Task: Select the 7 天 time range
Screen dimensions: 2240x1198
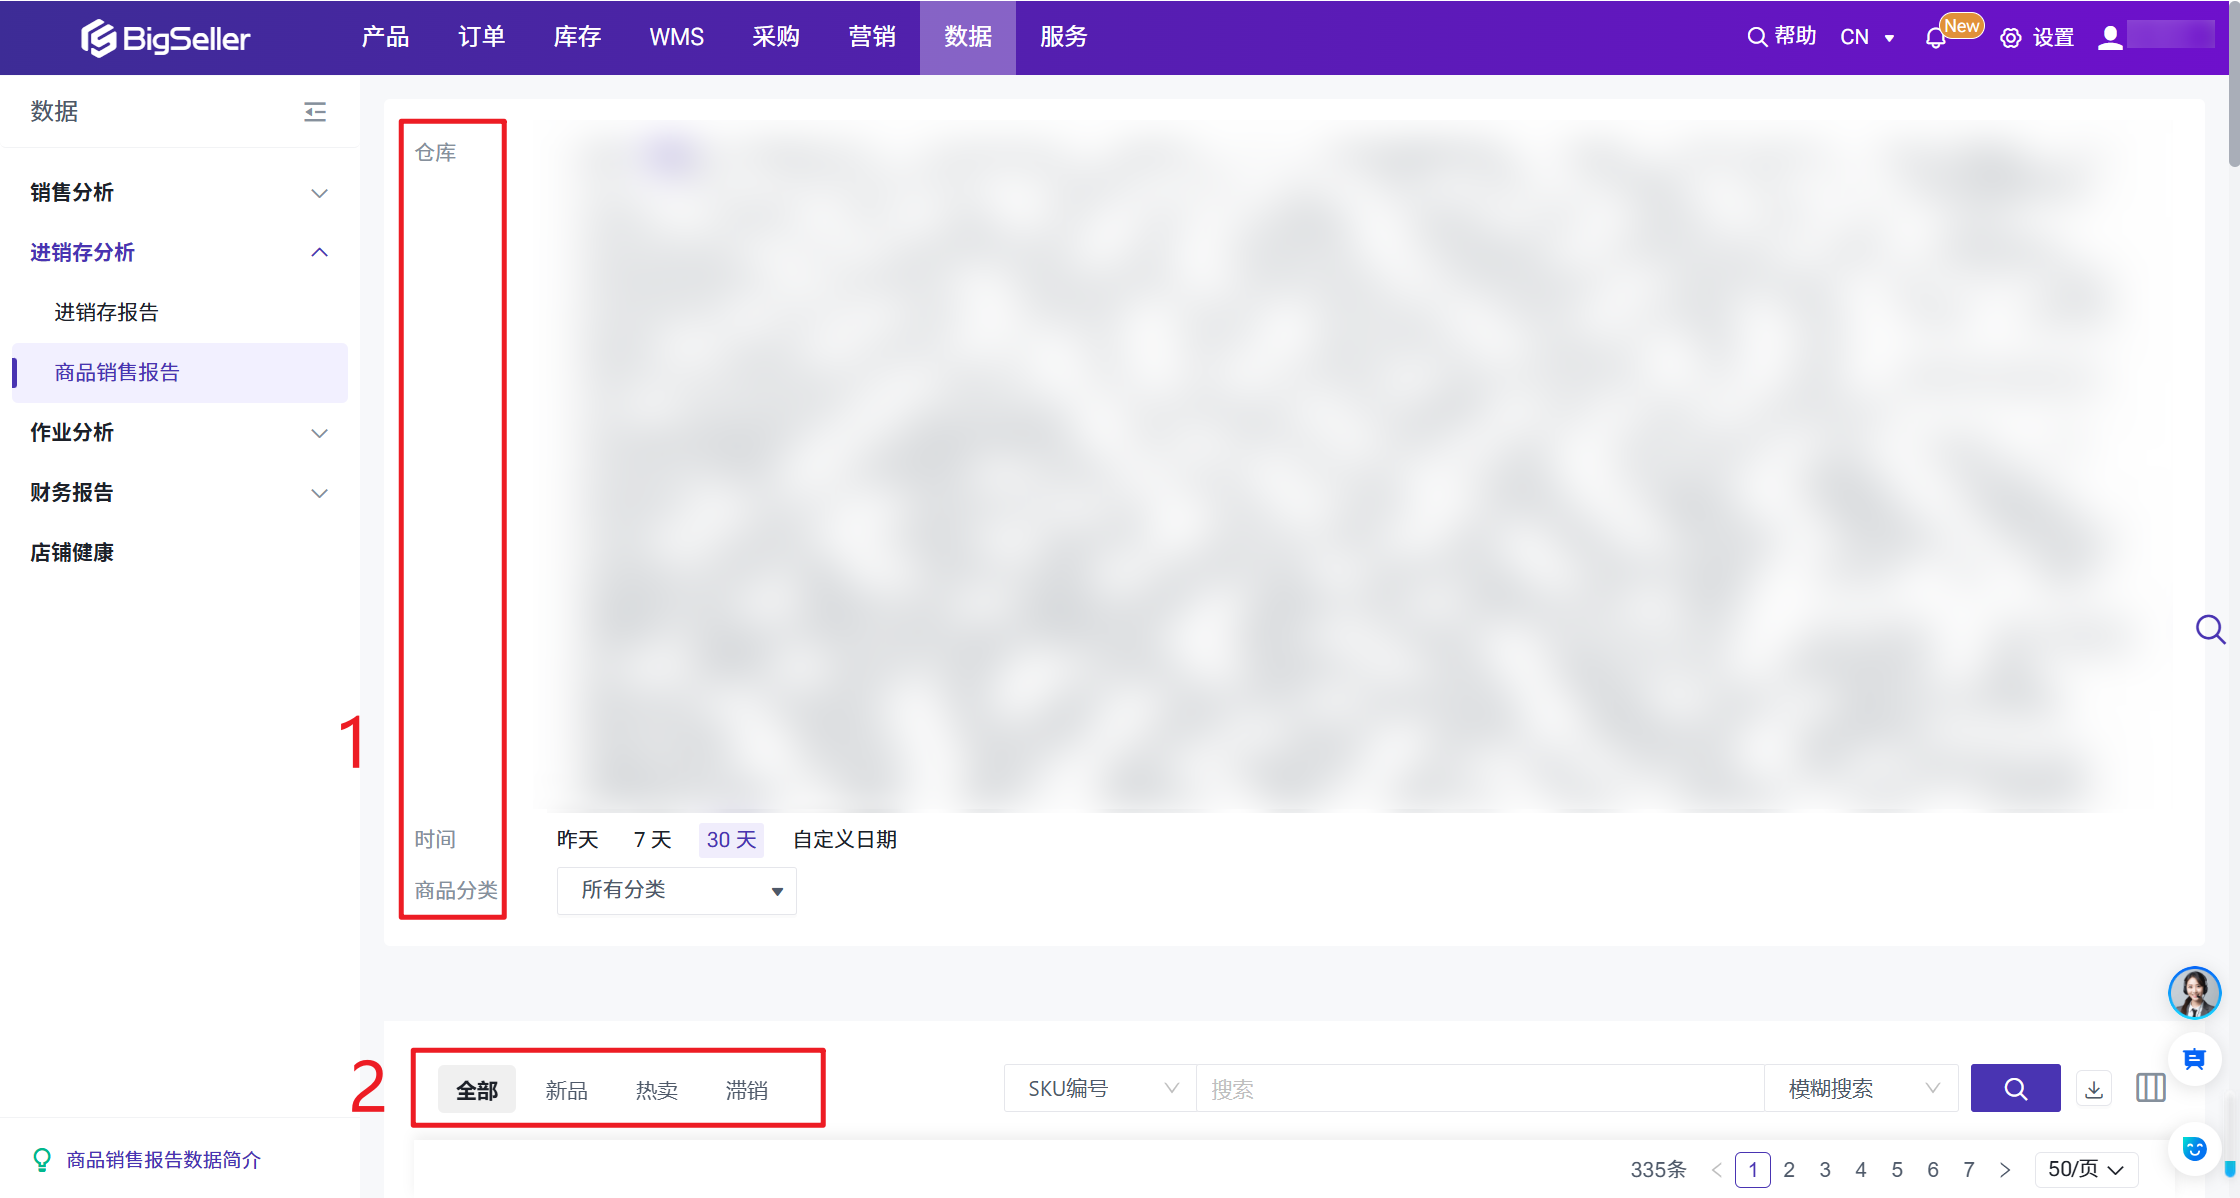Action: coord(652,840)
